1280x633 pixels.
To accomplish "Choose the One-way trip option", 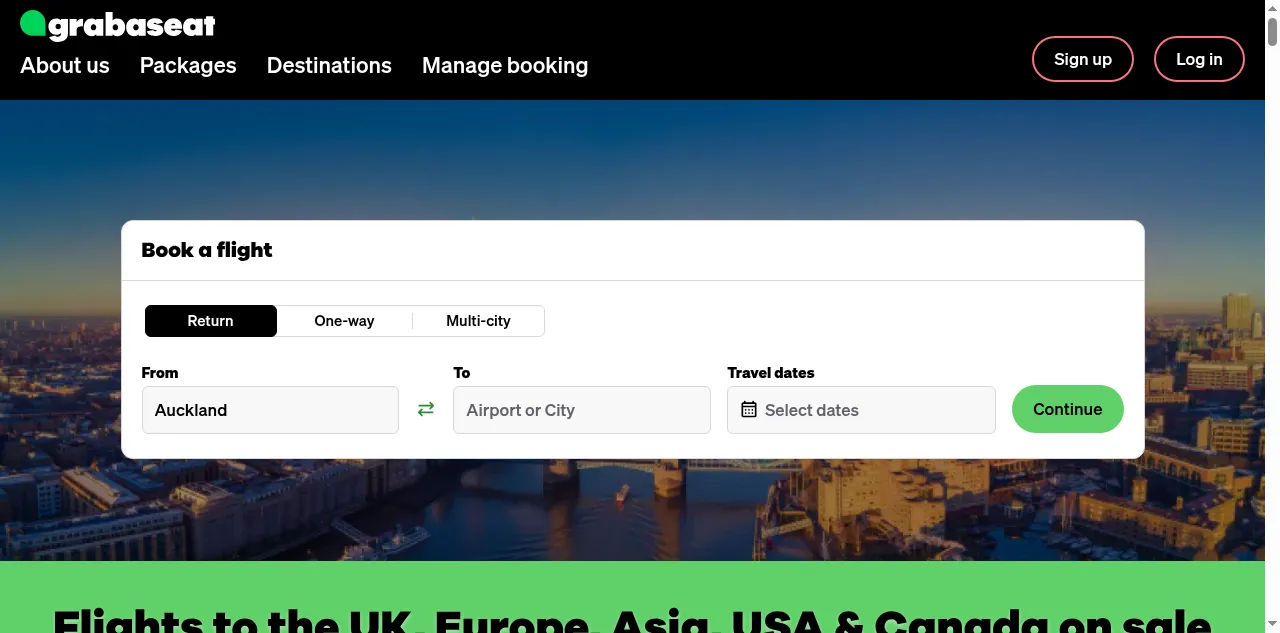I will click(x=344, y=321).
